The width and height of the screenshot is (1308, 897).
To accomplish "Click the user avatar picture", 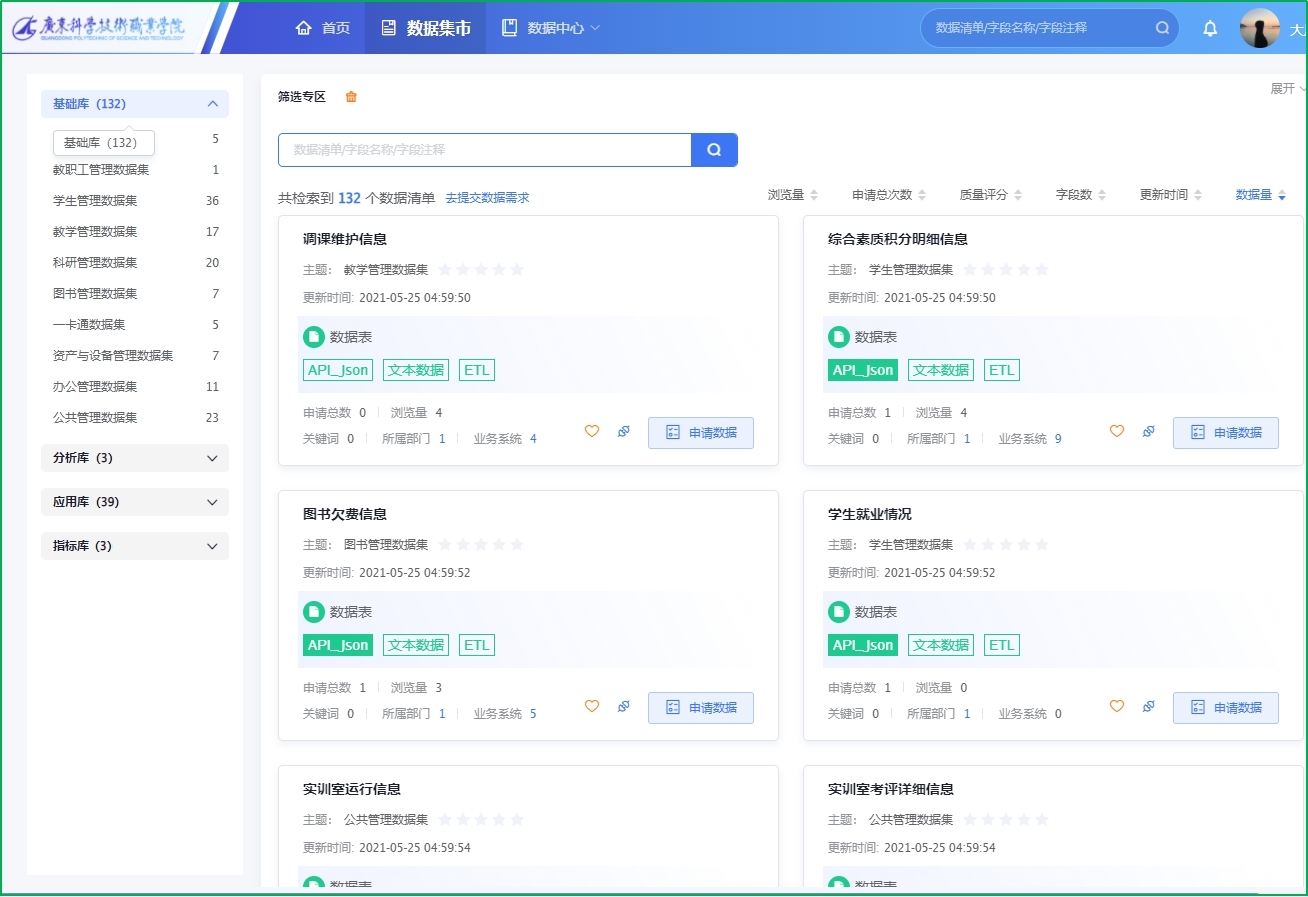I will tap(1260, 28).
